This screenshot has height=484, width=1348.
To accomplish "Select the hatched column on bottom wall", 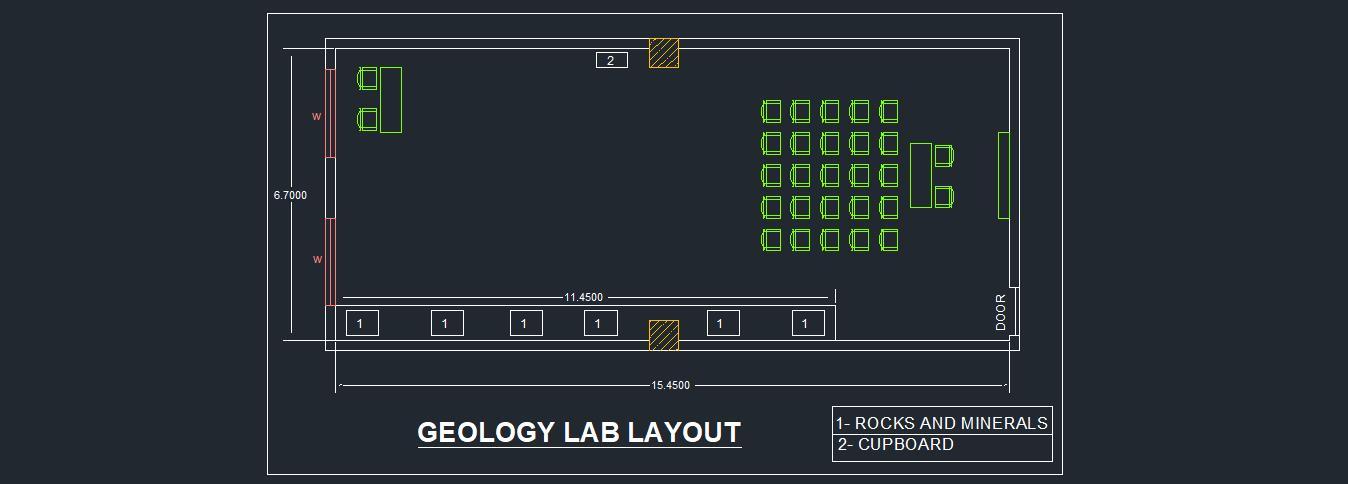I will click(664, 335).
